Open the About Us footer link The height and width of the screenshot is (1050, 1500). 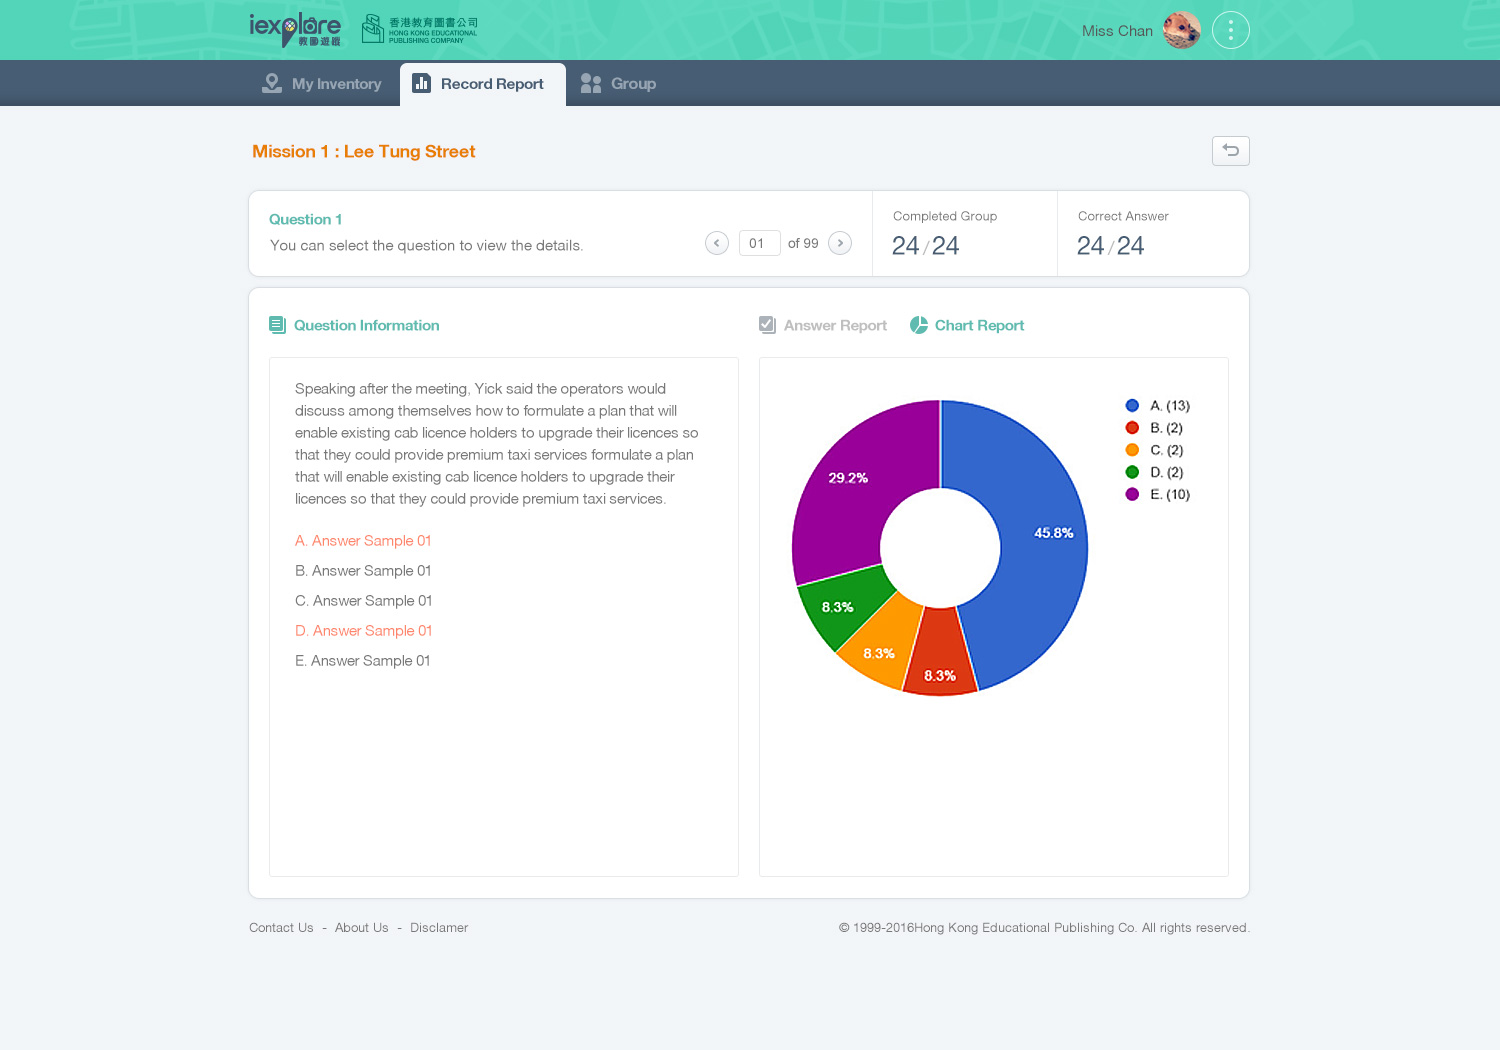(361, 928)
